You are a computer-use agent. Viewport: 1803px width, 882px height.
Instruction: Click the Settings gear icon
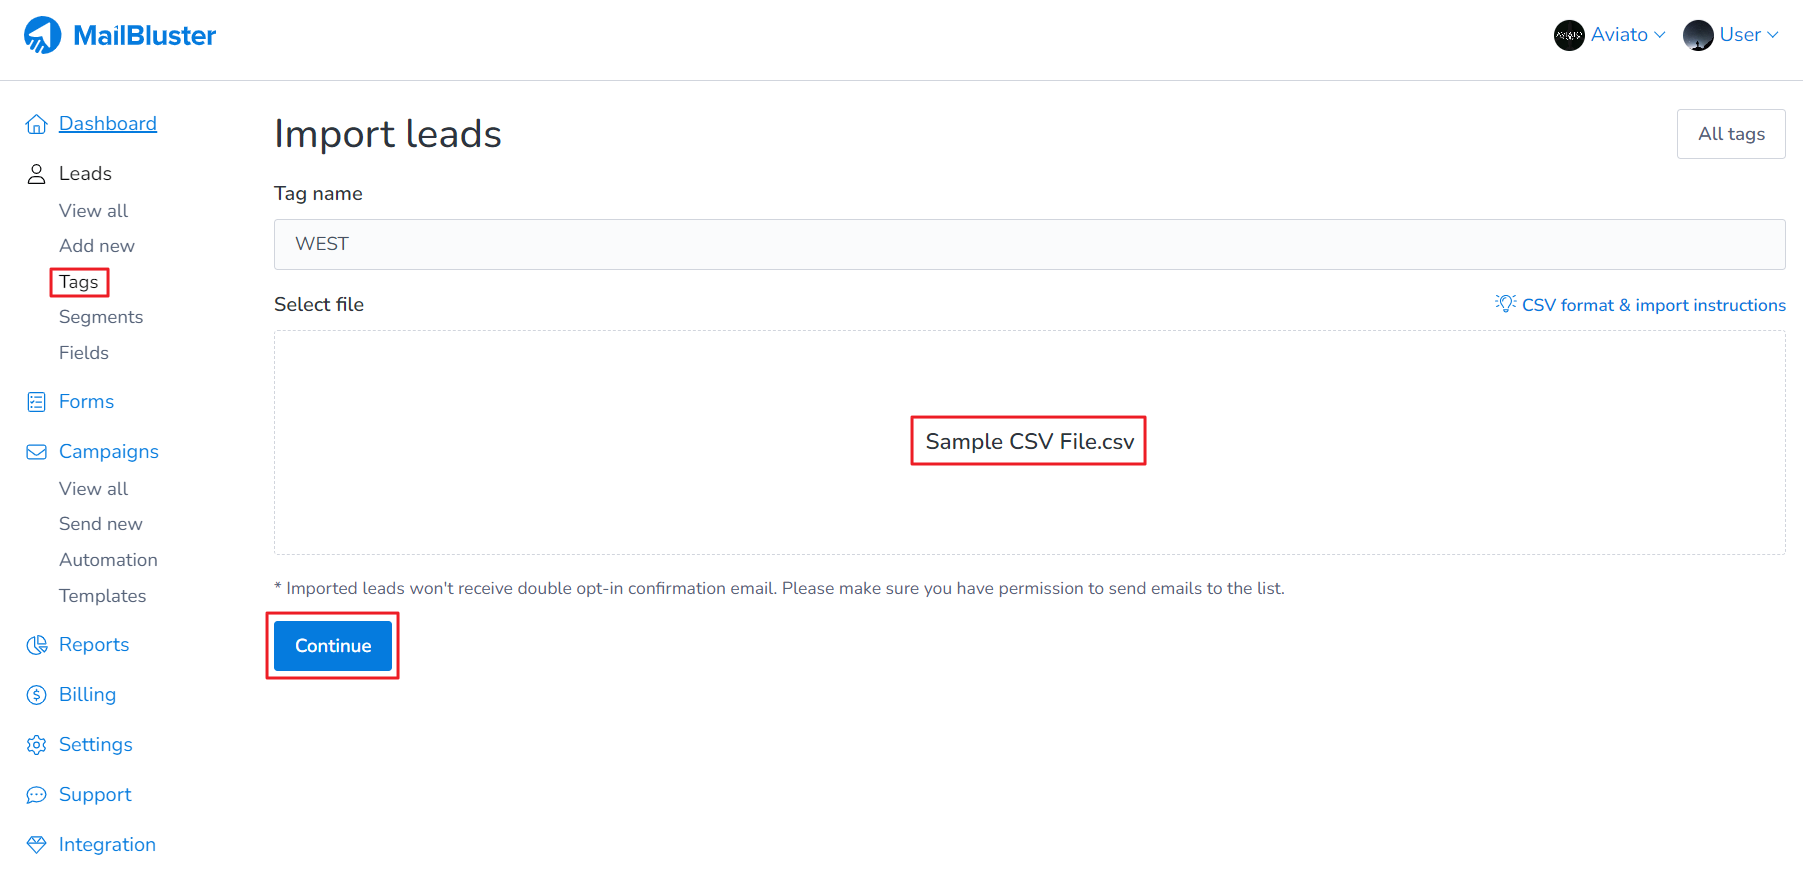pos(36,744)
